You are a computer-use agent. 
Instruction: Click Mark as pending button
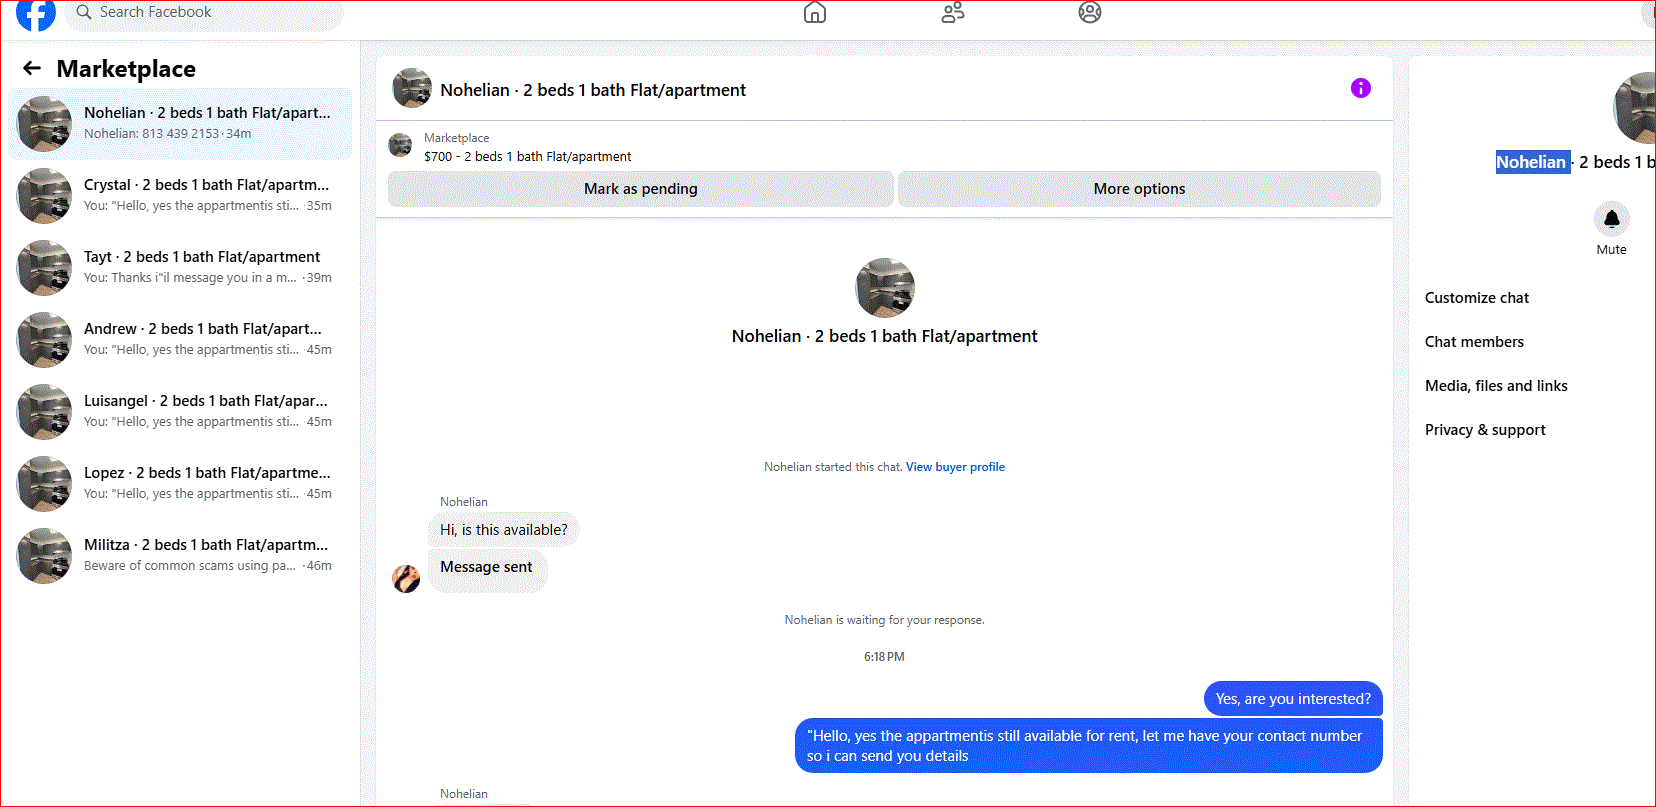click(641, 189)
